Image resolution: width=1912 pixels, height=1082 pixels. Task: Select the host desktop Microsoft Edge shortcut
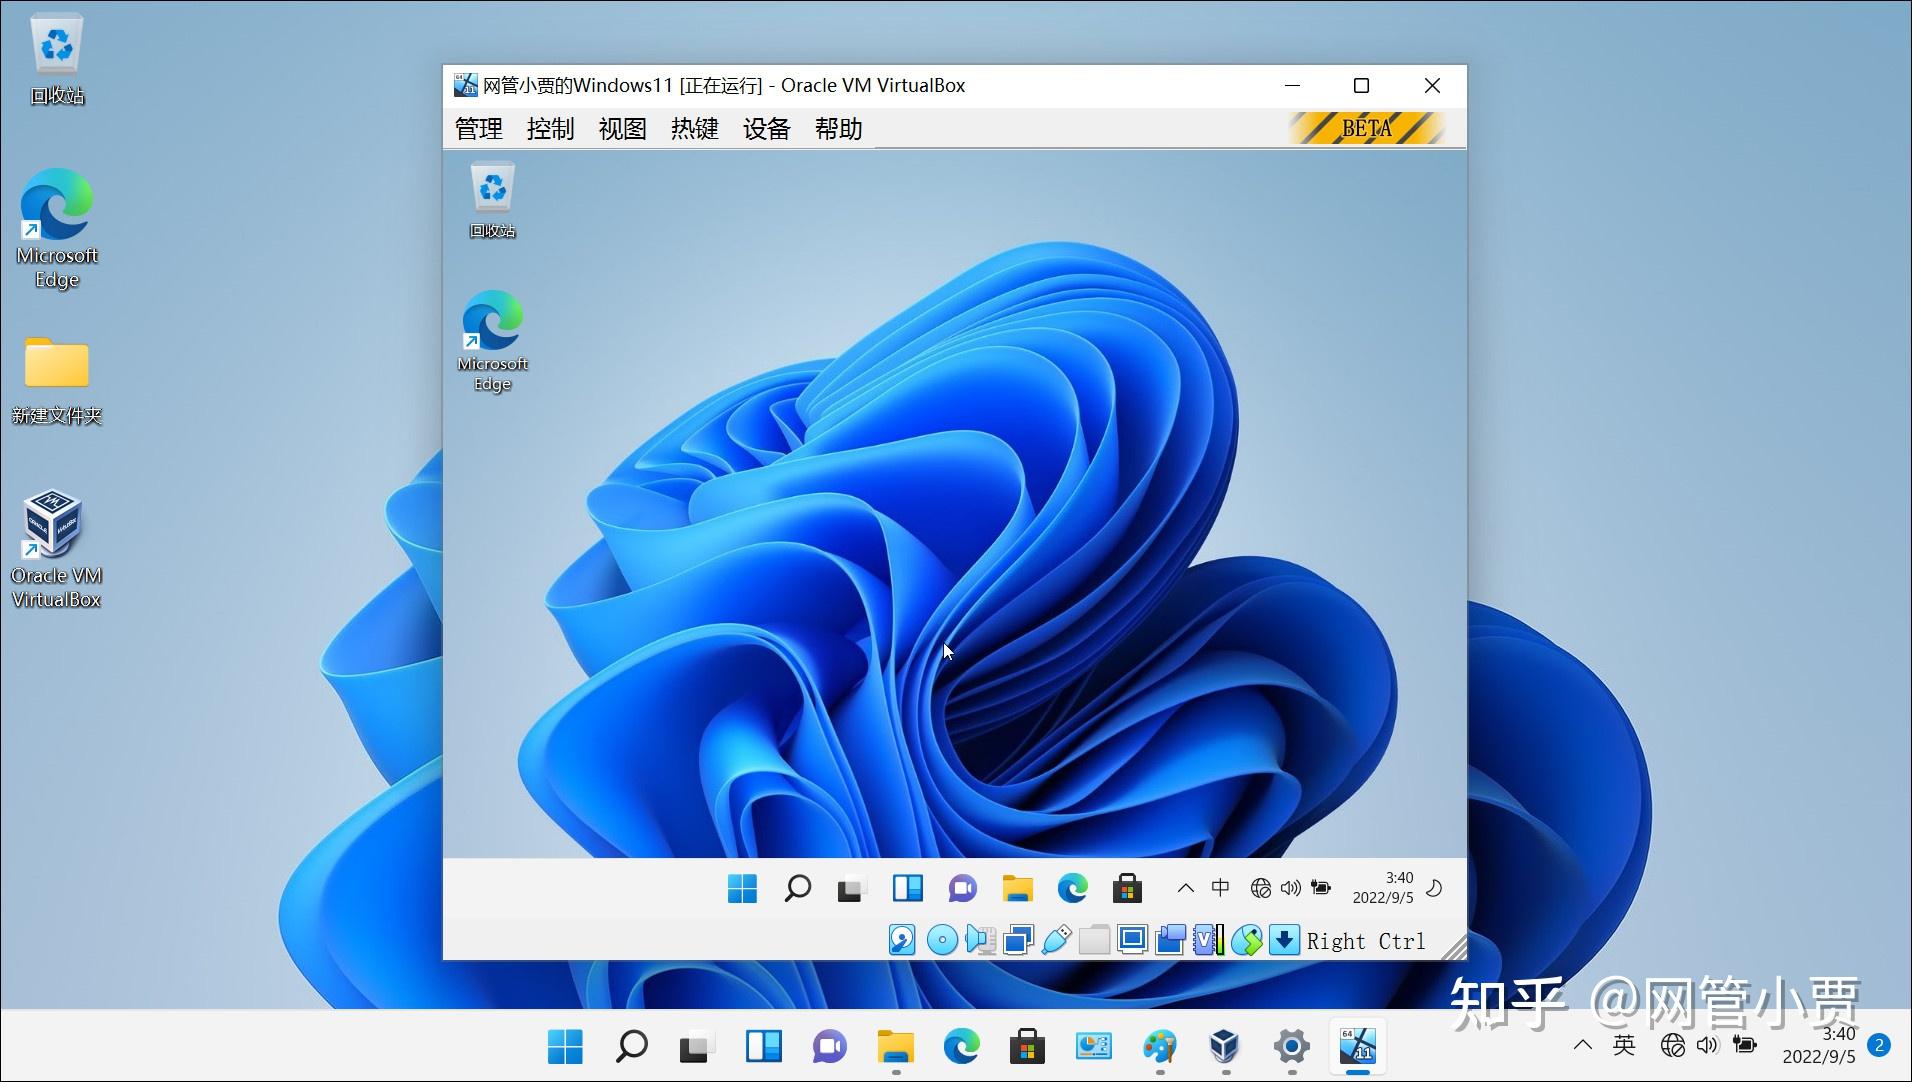pos(57,229)
